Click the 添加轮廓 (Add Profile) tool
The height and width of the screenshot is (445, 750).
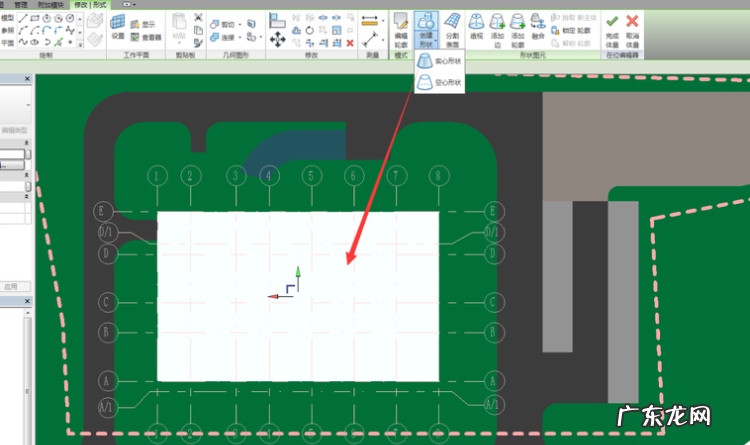[x=518, y=30]
